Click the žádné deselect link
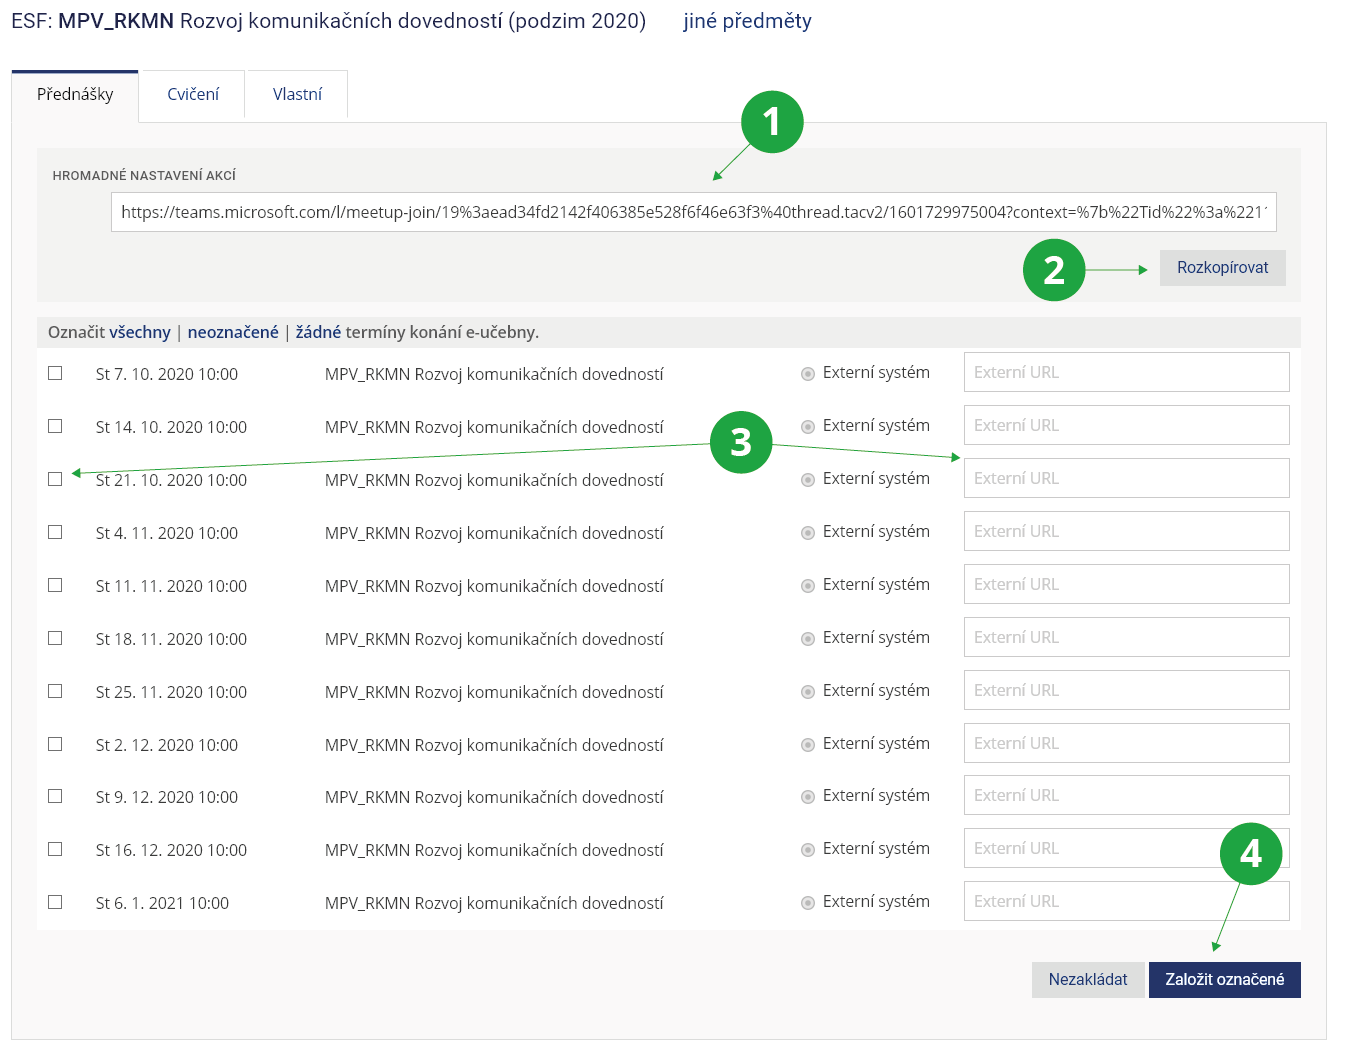This screenshot has width=1345, height=1057. coord(318,332)
